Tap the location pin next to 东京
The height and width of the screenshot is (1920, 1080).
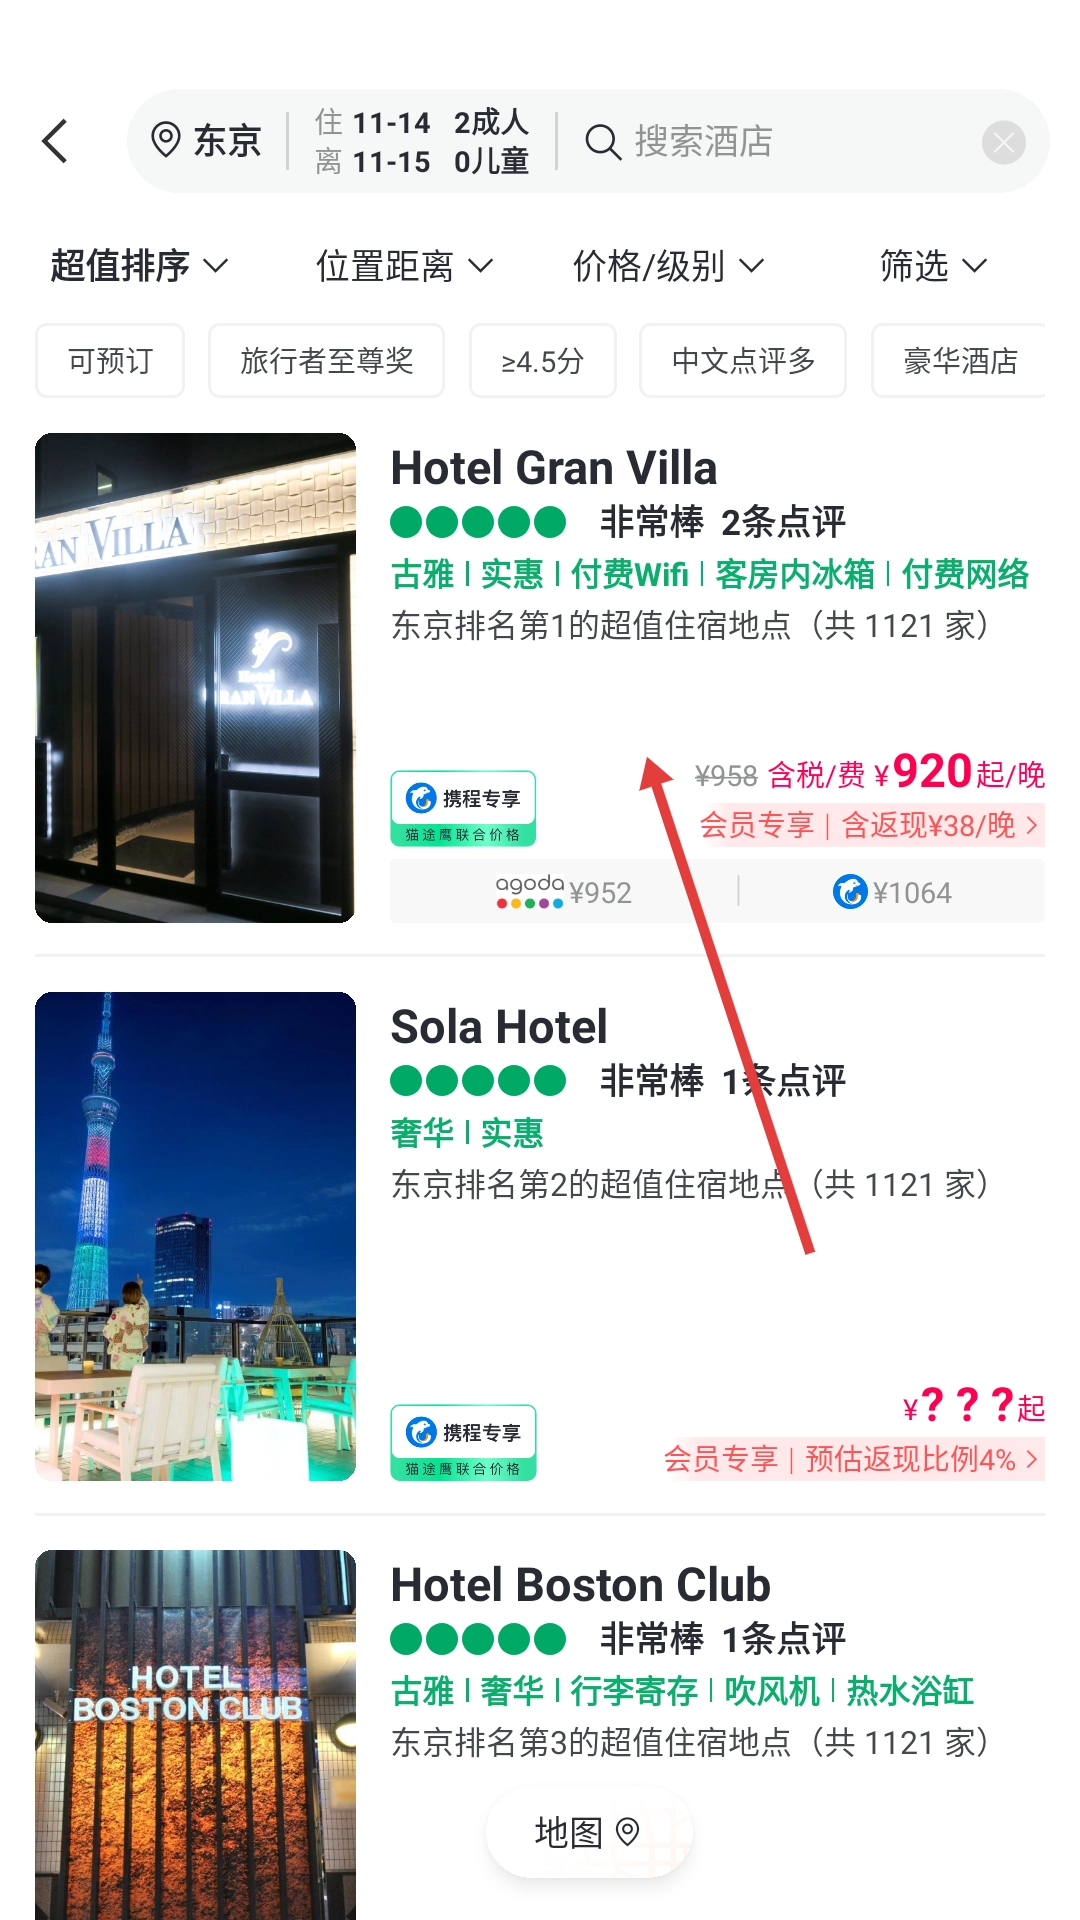click(165, 141)
